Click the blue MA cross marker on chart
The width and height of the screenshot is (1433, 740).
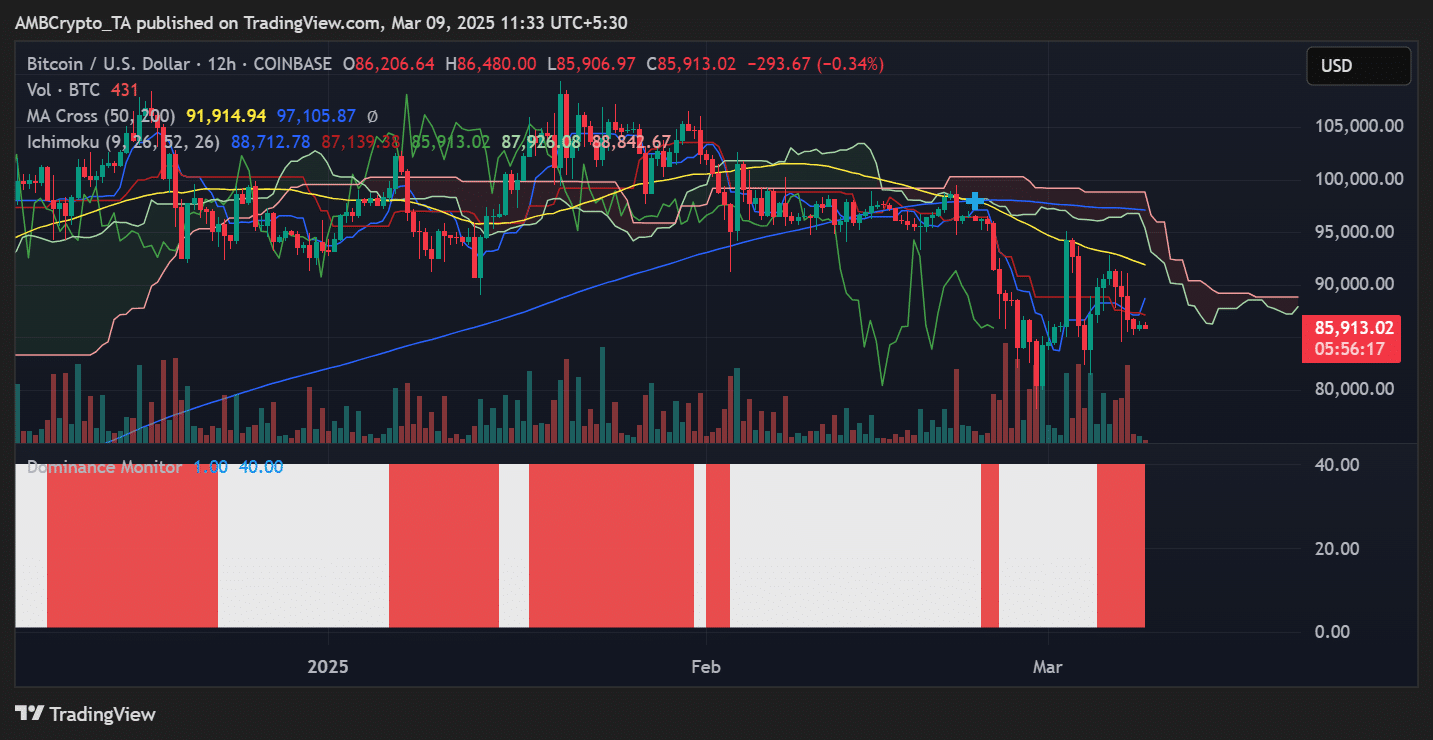tap(974, 202)
